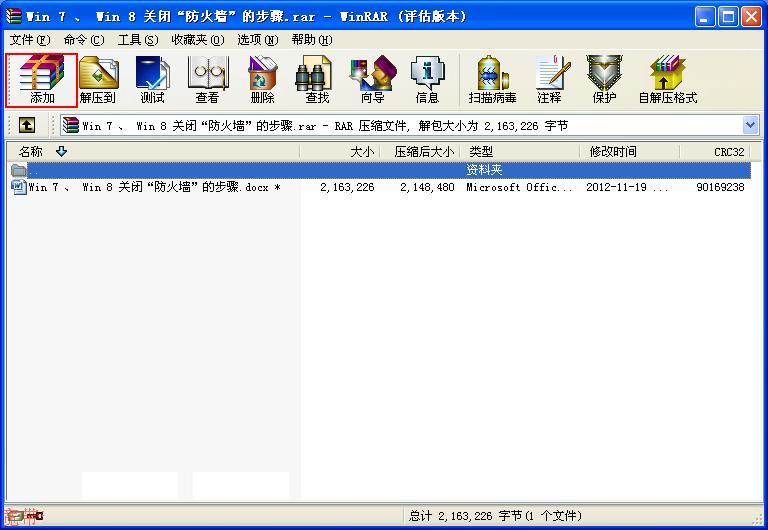This screenshot has width=768, height=530.
Task: Run the 测试 (Test) archive tool
Action: coord(152,80)
